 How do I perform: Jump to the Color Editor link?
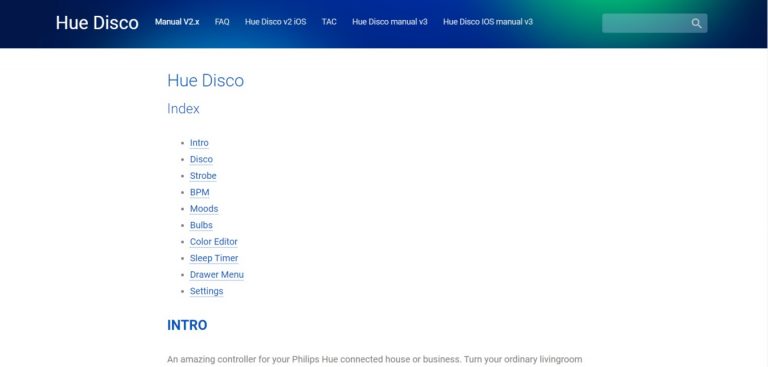point(214,242)
